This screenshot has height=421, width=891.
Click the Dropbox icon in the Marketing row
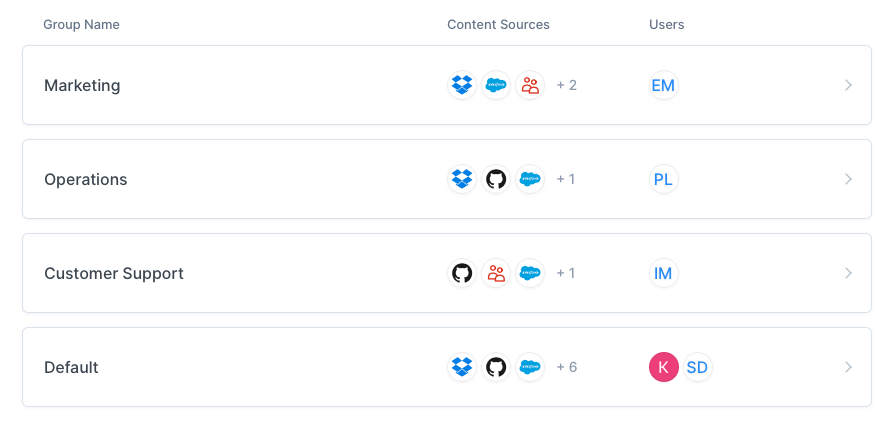tap(462, 85)
